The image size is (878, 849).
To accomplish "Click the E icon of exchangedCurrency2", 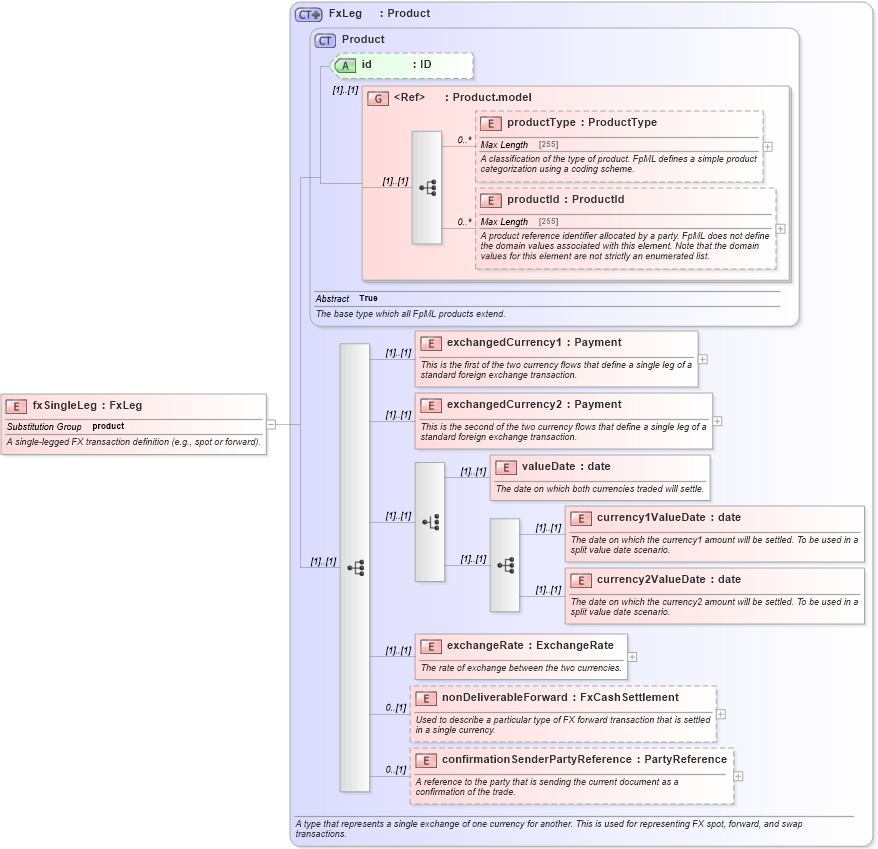I will [x=431, y=405].
